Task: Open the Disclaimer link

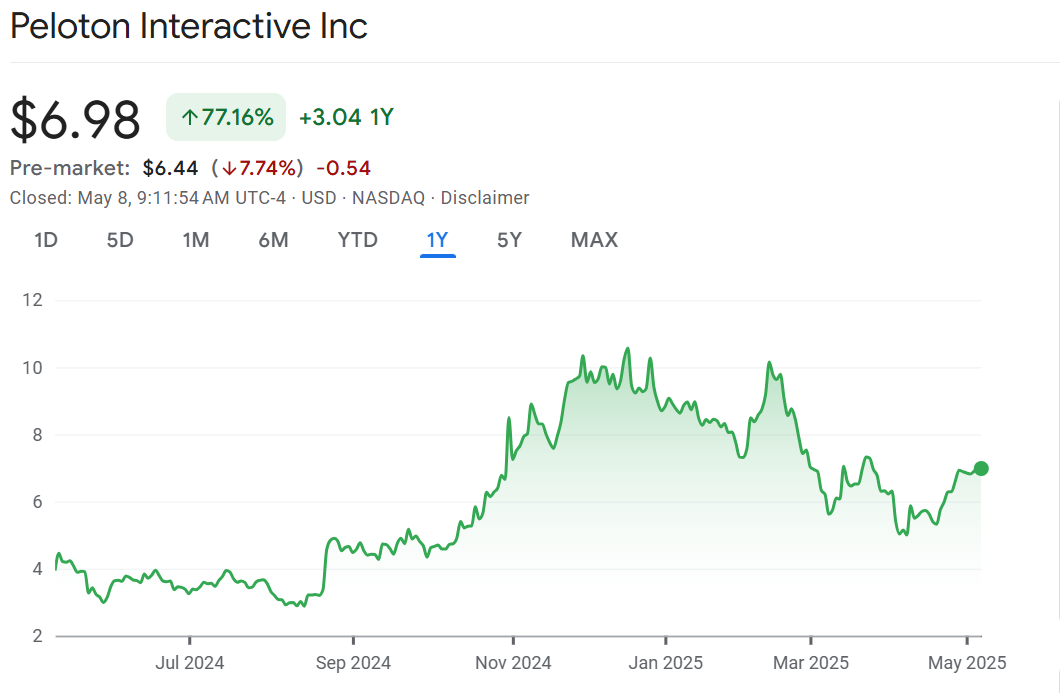Action: click(485, 198)
